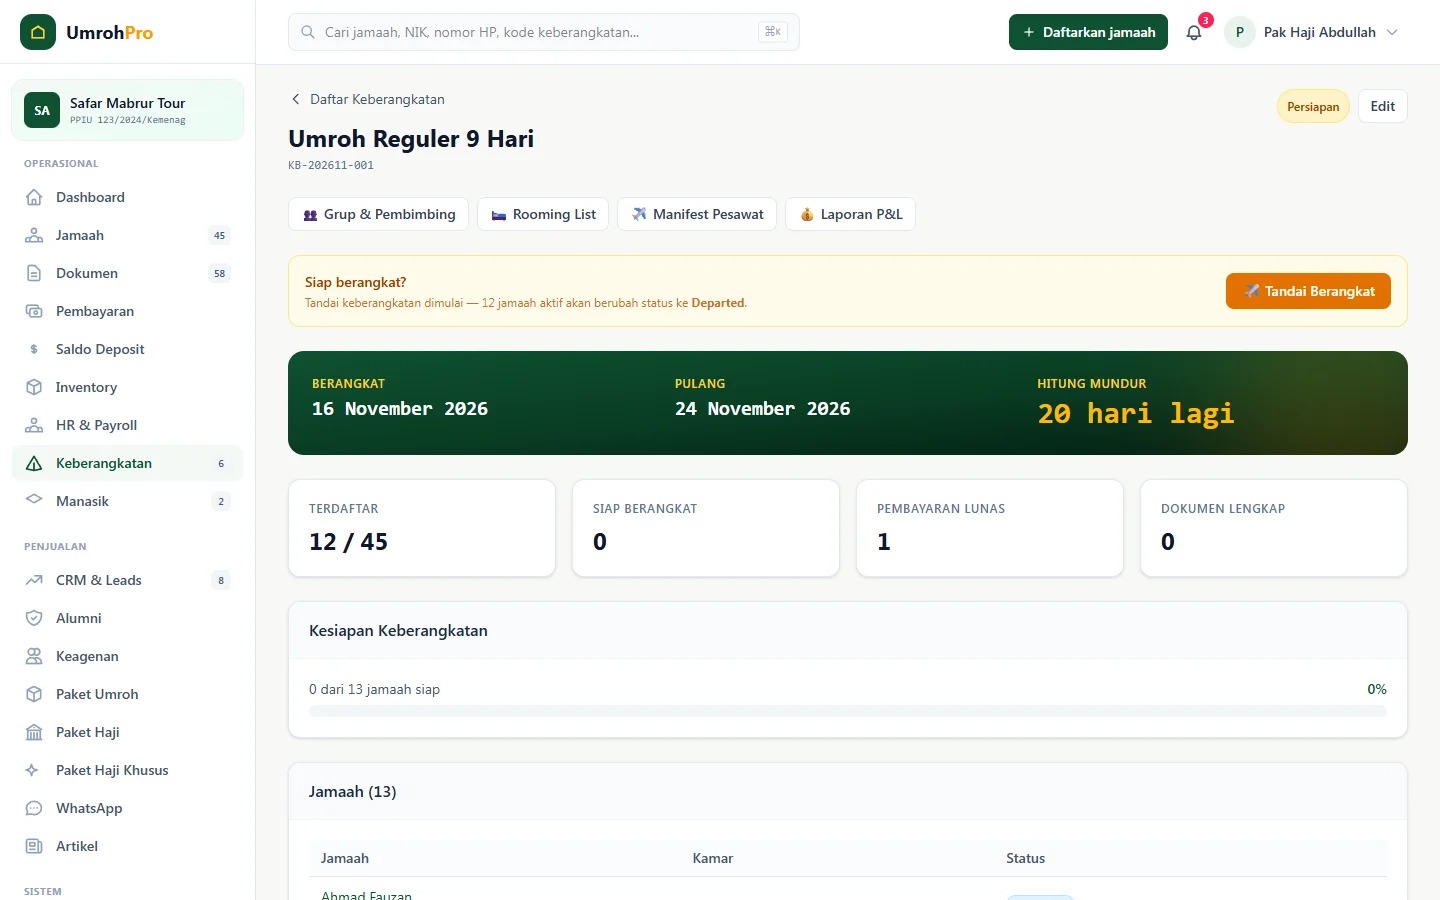The width and height of the screenshot is (1440, 900).
Task: Open Paket Haji Khusus
Action: pyautogui.click(x=128, y=770)
